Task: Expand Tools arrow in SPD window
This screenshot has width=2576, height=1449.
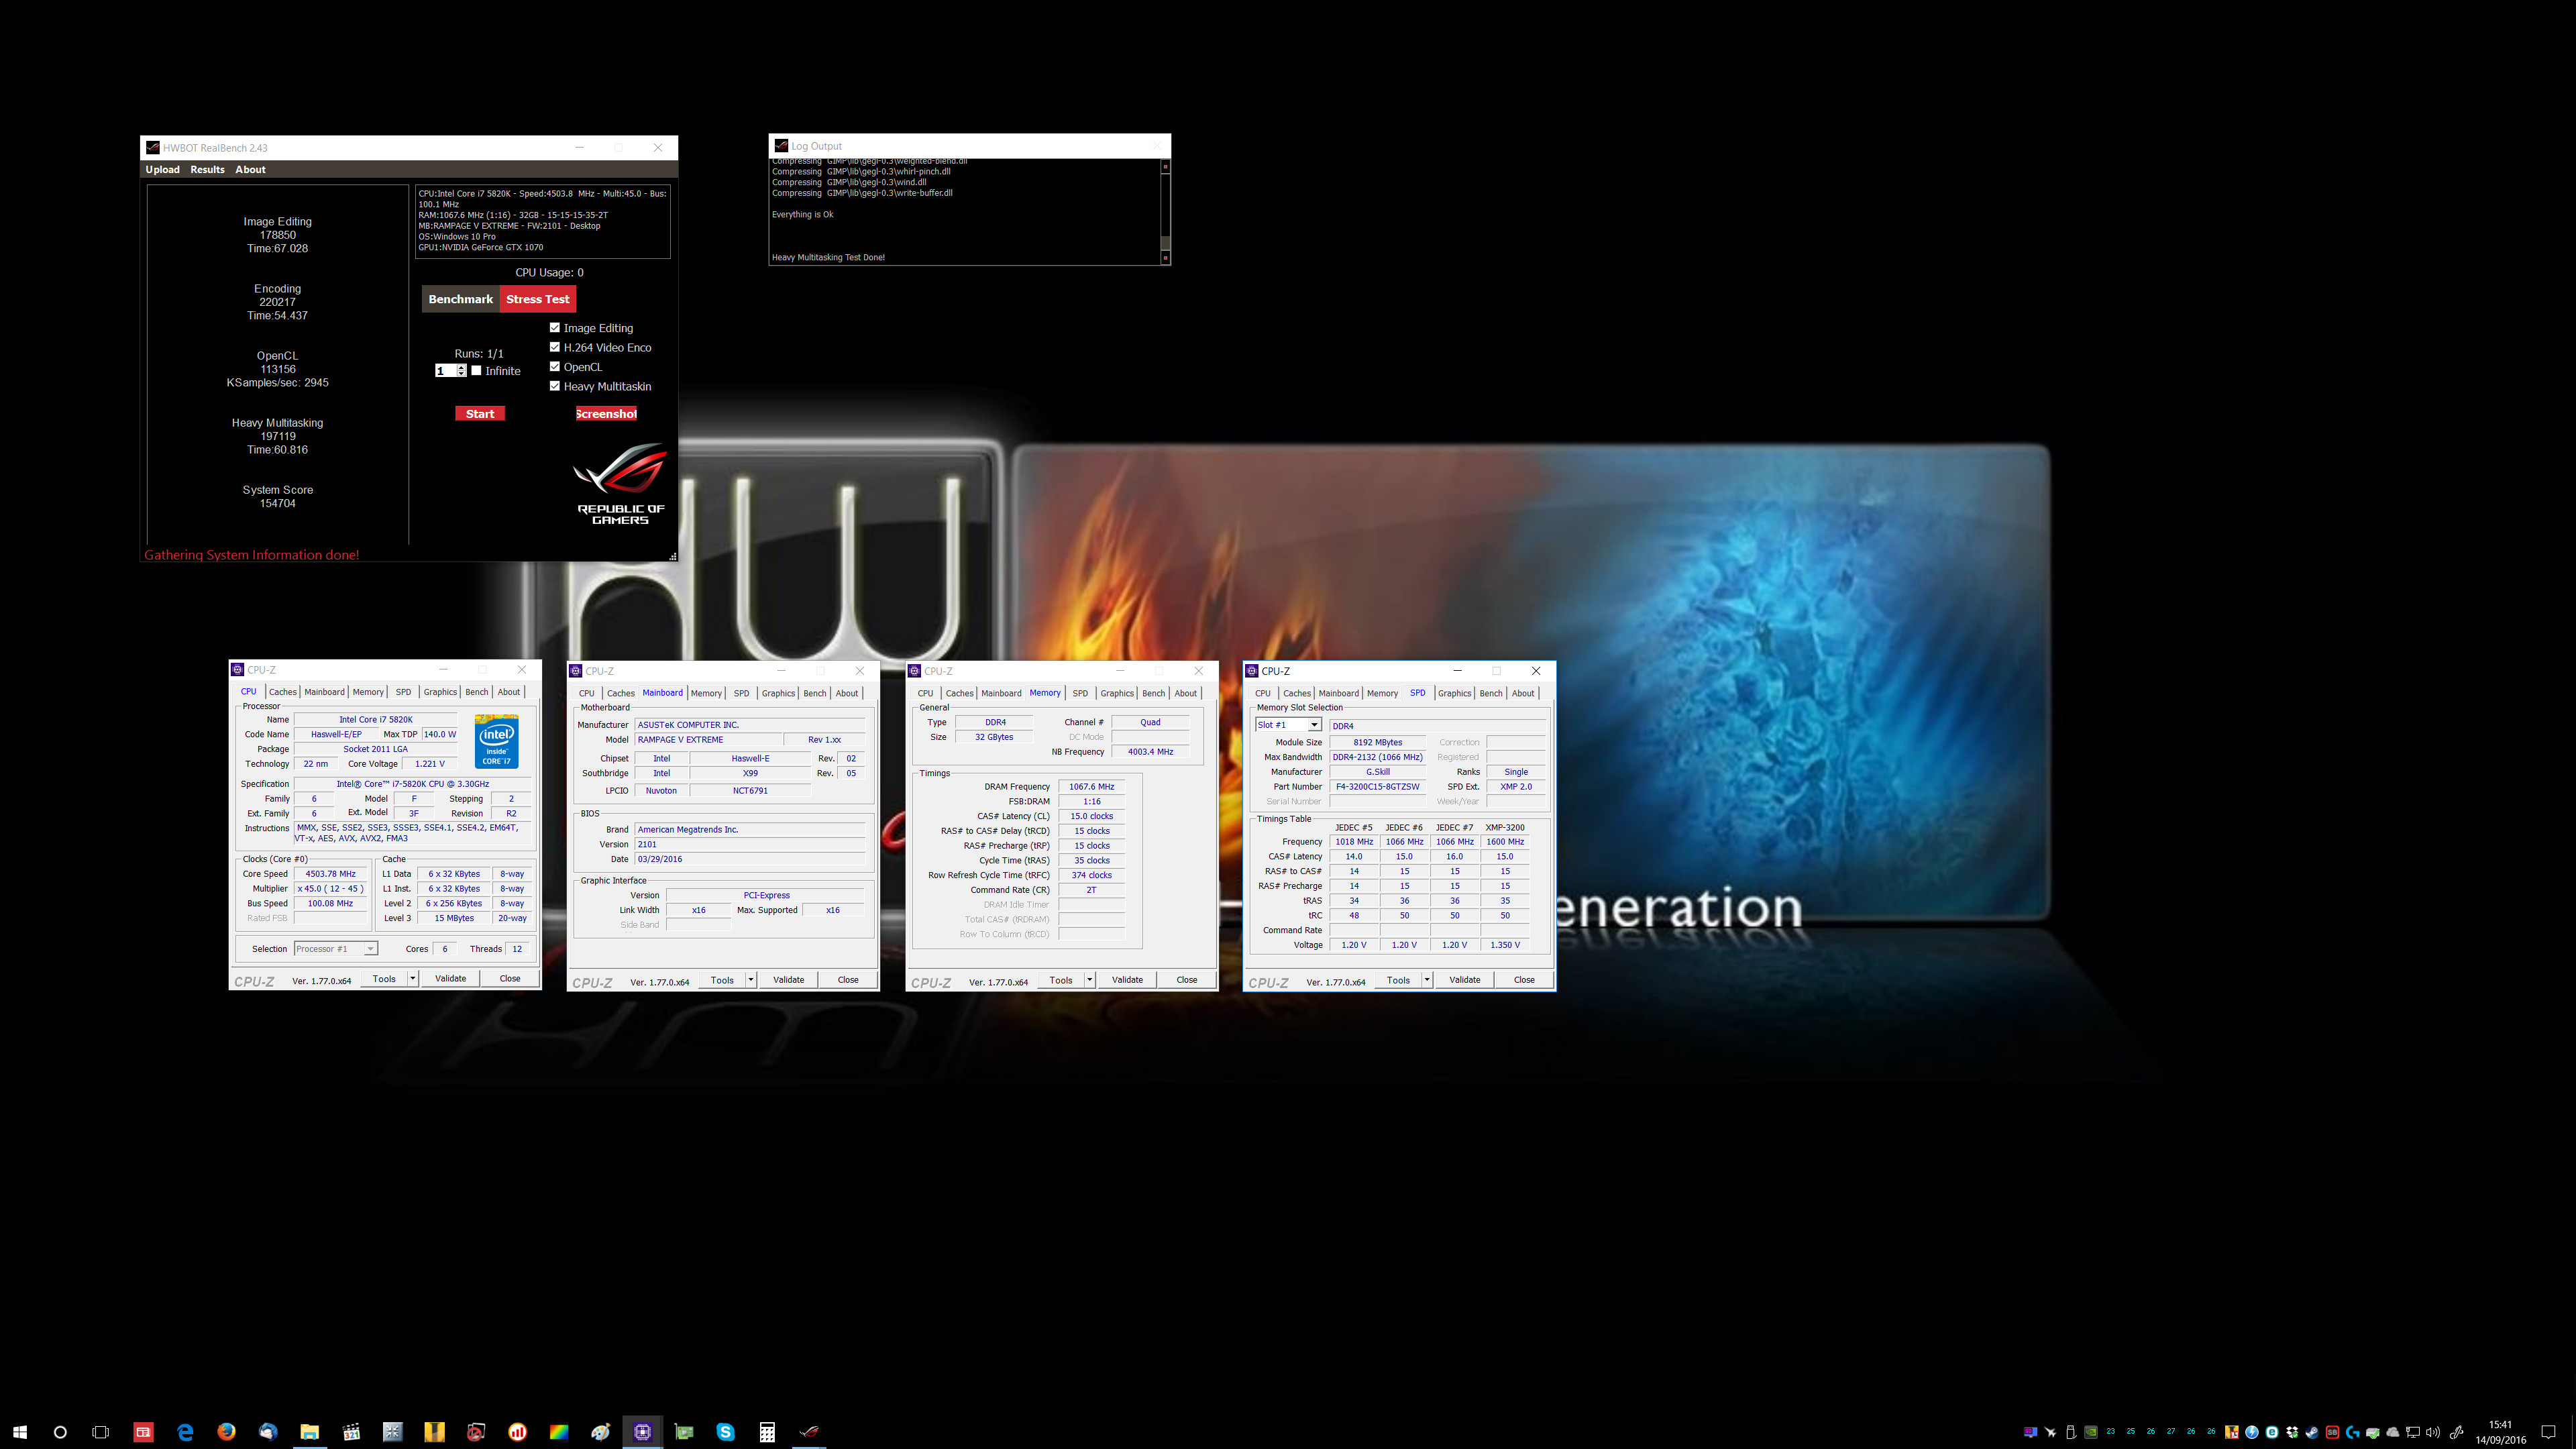Action: click(1427, 980)
